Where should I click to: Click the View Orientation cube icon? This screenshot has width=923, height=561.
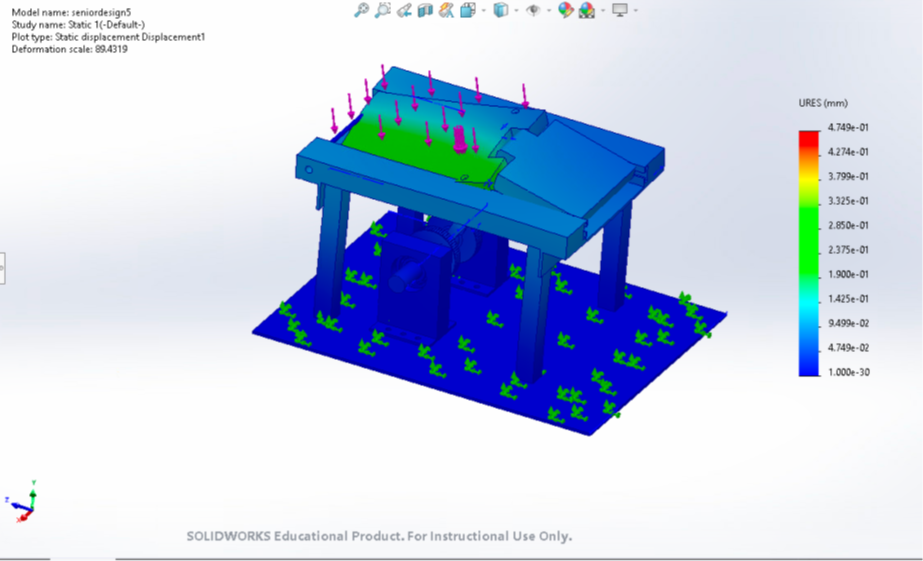(468, 10)
